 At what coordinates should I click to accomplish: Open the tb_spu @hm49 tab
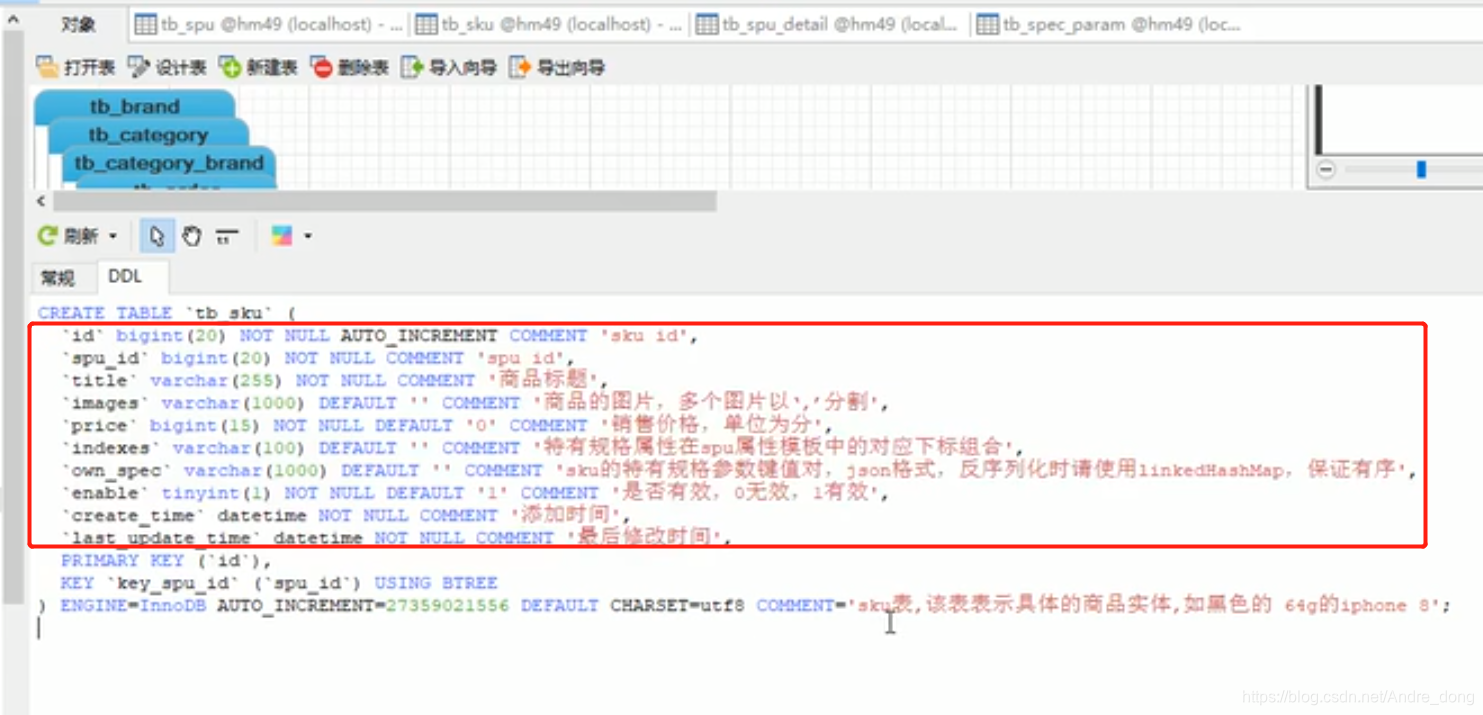(x=269, y=24)
